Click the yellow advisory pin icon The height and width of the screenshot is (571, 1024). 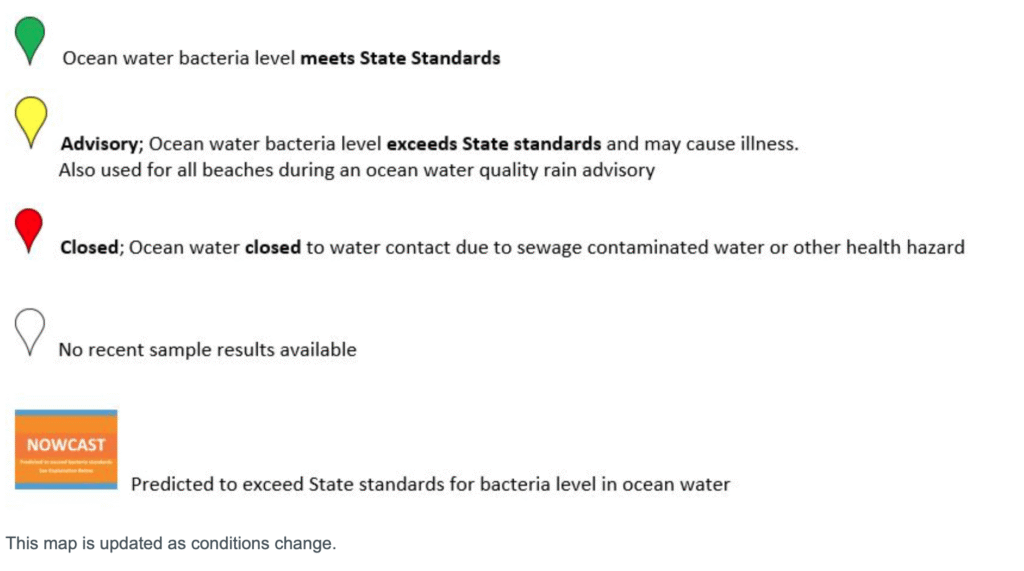(31, 119)
